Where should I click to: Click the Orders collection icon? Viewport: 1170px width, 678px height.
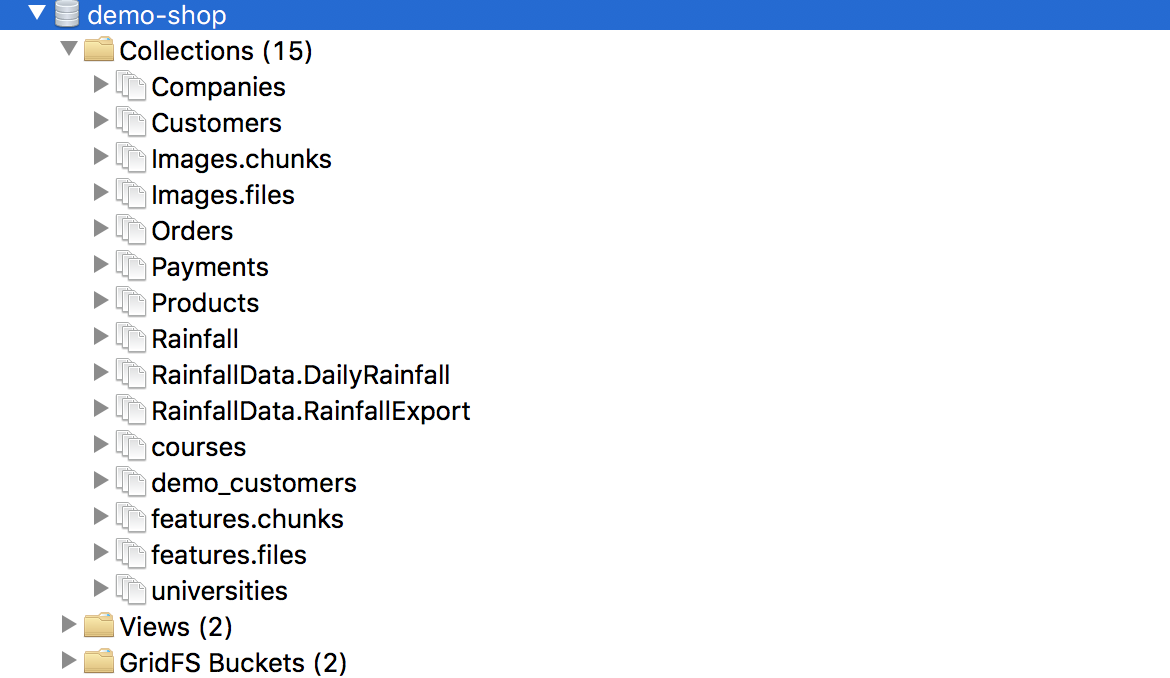coord(132,230)
